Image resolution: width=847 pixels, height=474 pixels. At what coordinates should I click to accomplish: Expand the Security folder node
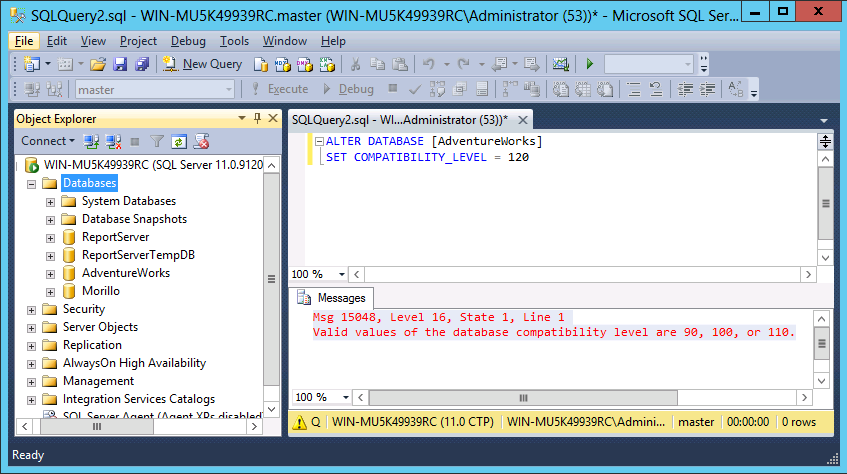click(x=31, y=310)
